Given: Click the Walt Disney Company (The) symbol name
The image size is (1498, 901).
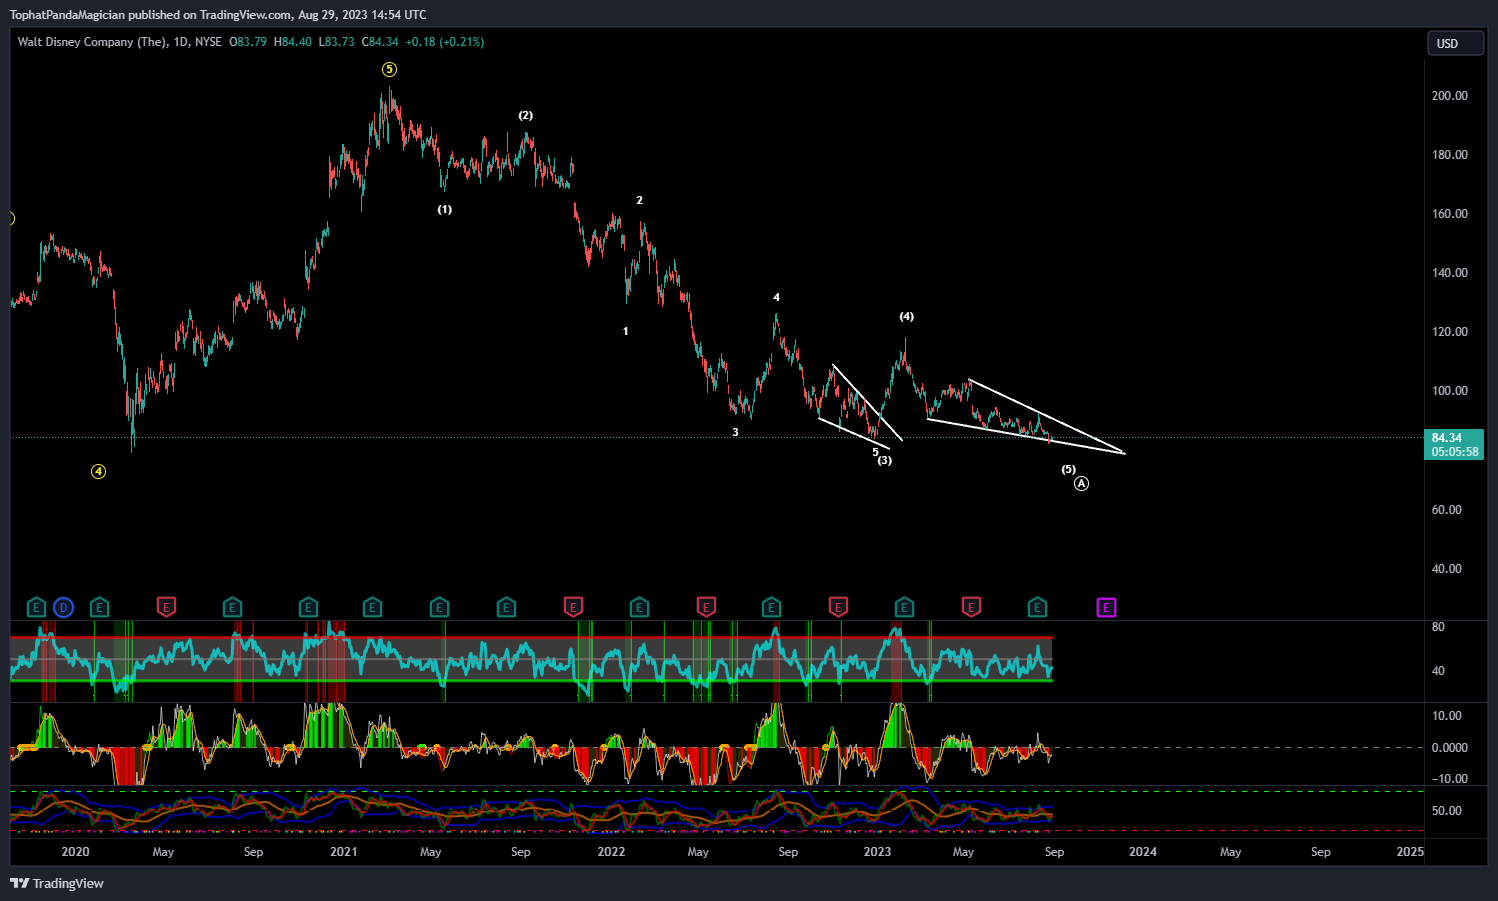Looking at the screenshot, I should [x=92, y=42].
